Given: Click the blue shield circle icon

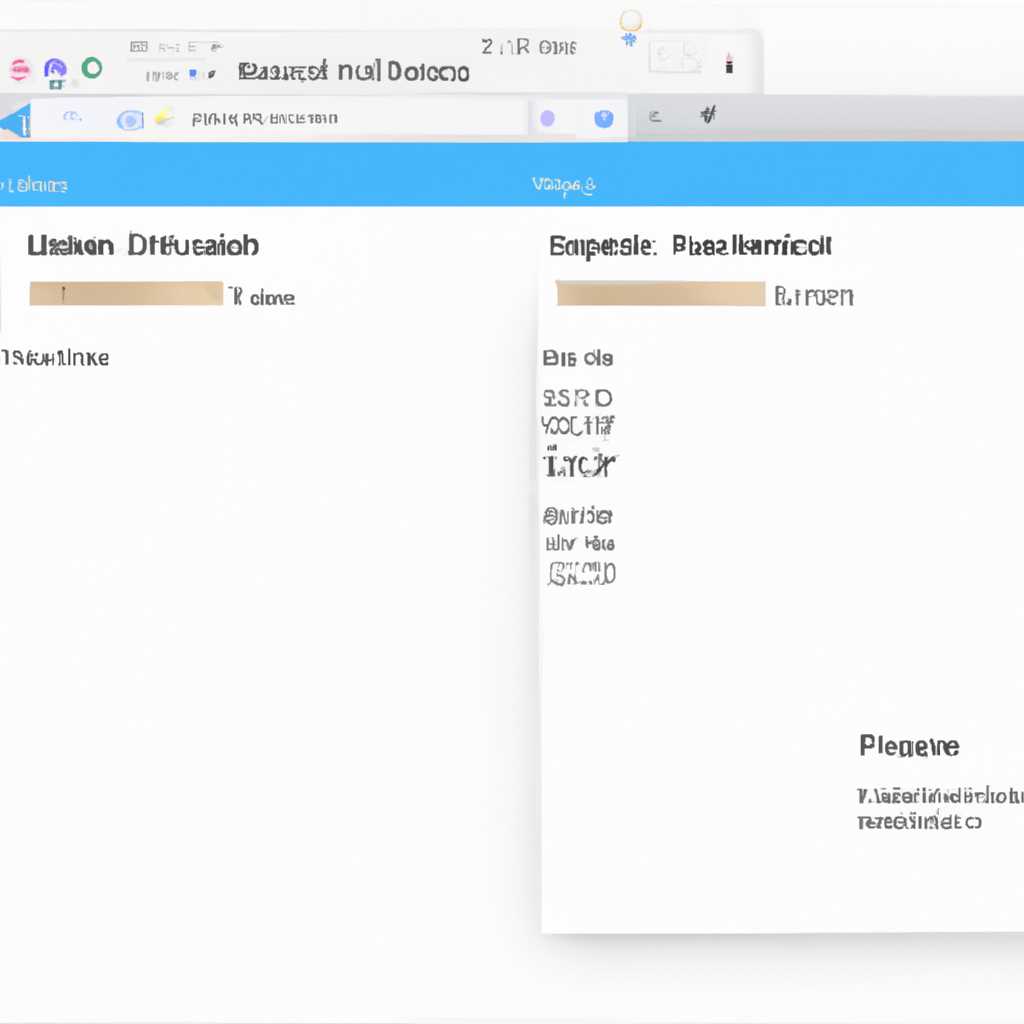Looking at the screenshot, I should click(x=604, y=118).
